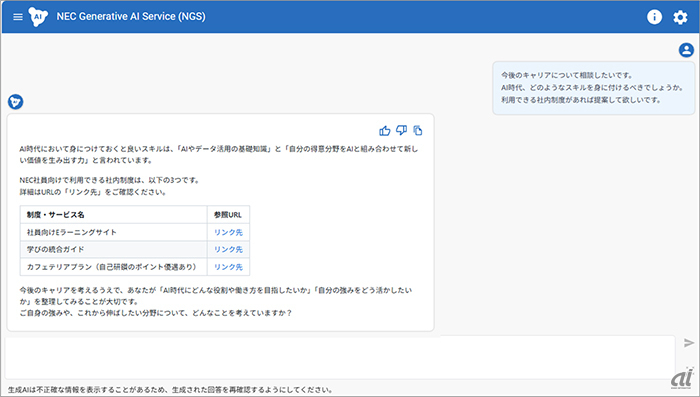Viewport: 700px width, 397px height.
Task: Click the user profile avatar icon
Action: click(x=686, y=50)
